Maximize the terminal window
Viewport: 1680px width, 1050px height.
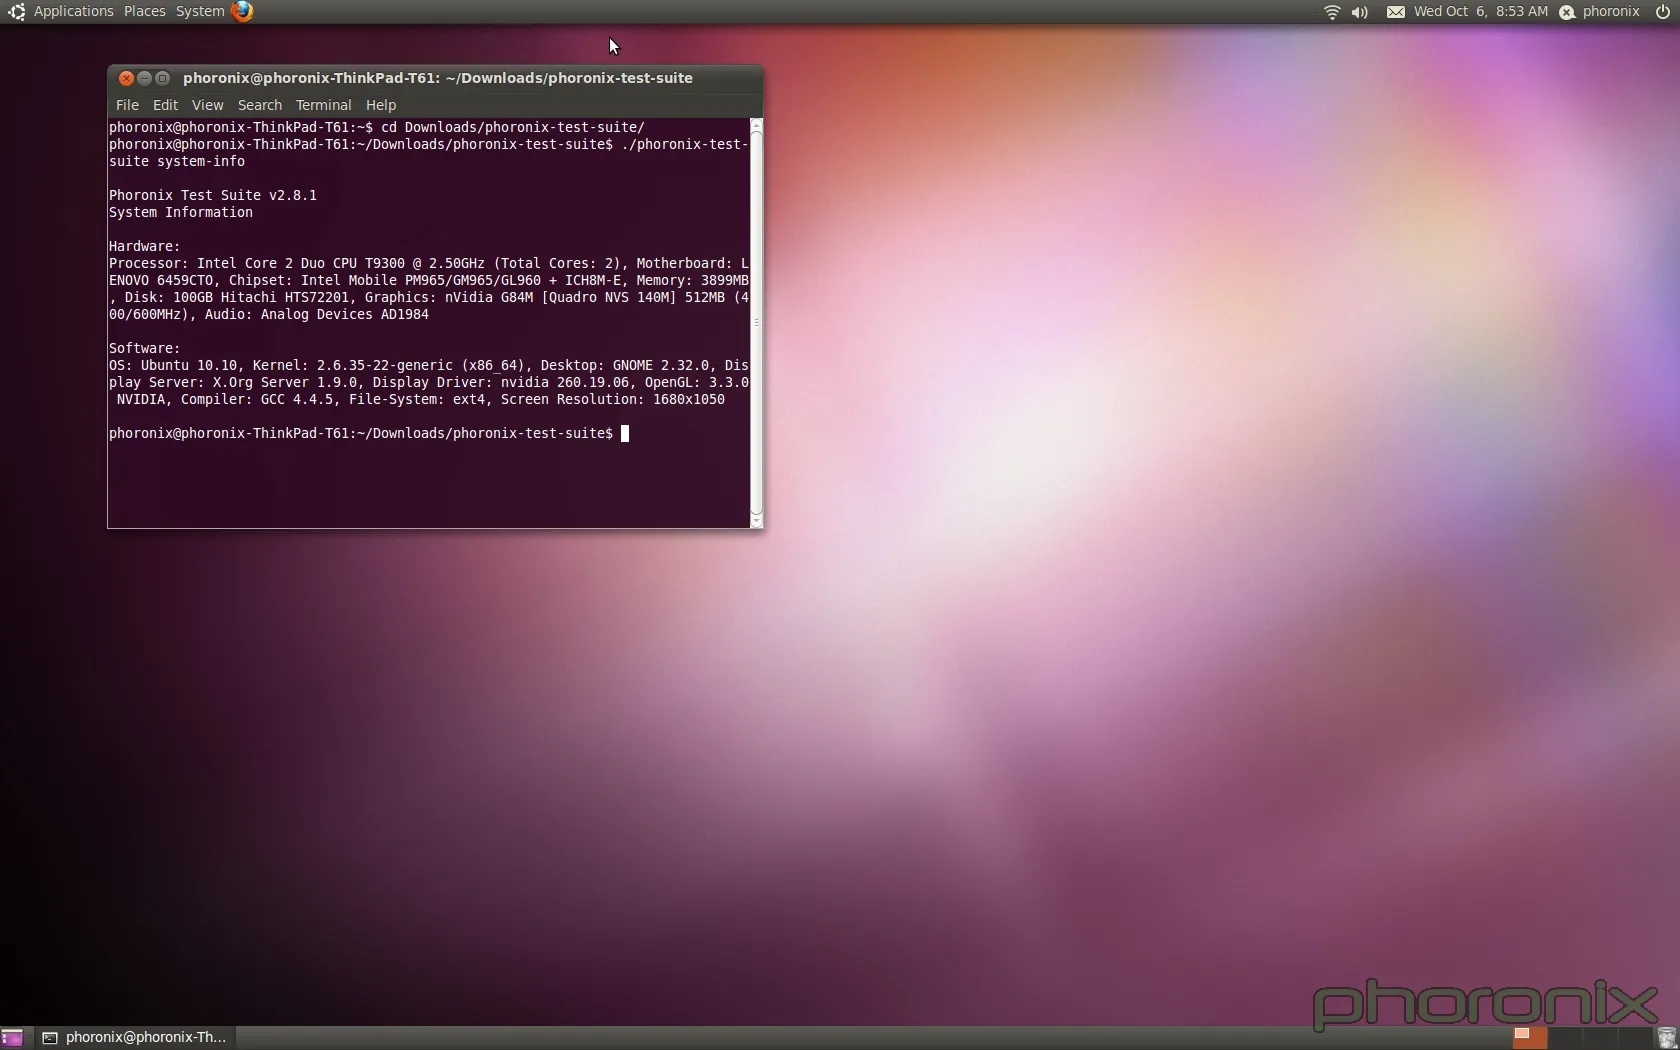[x=162, y=78]
